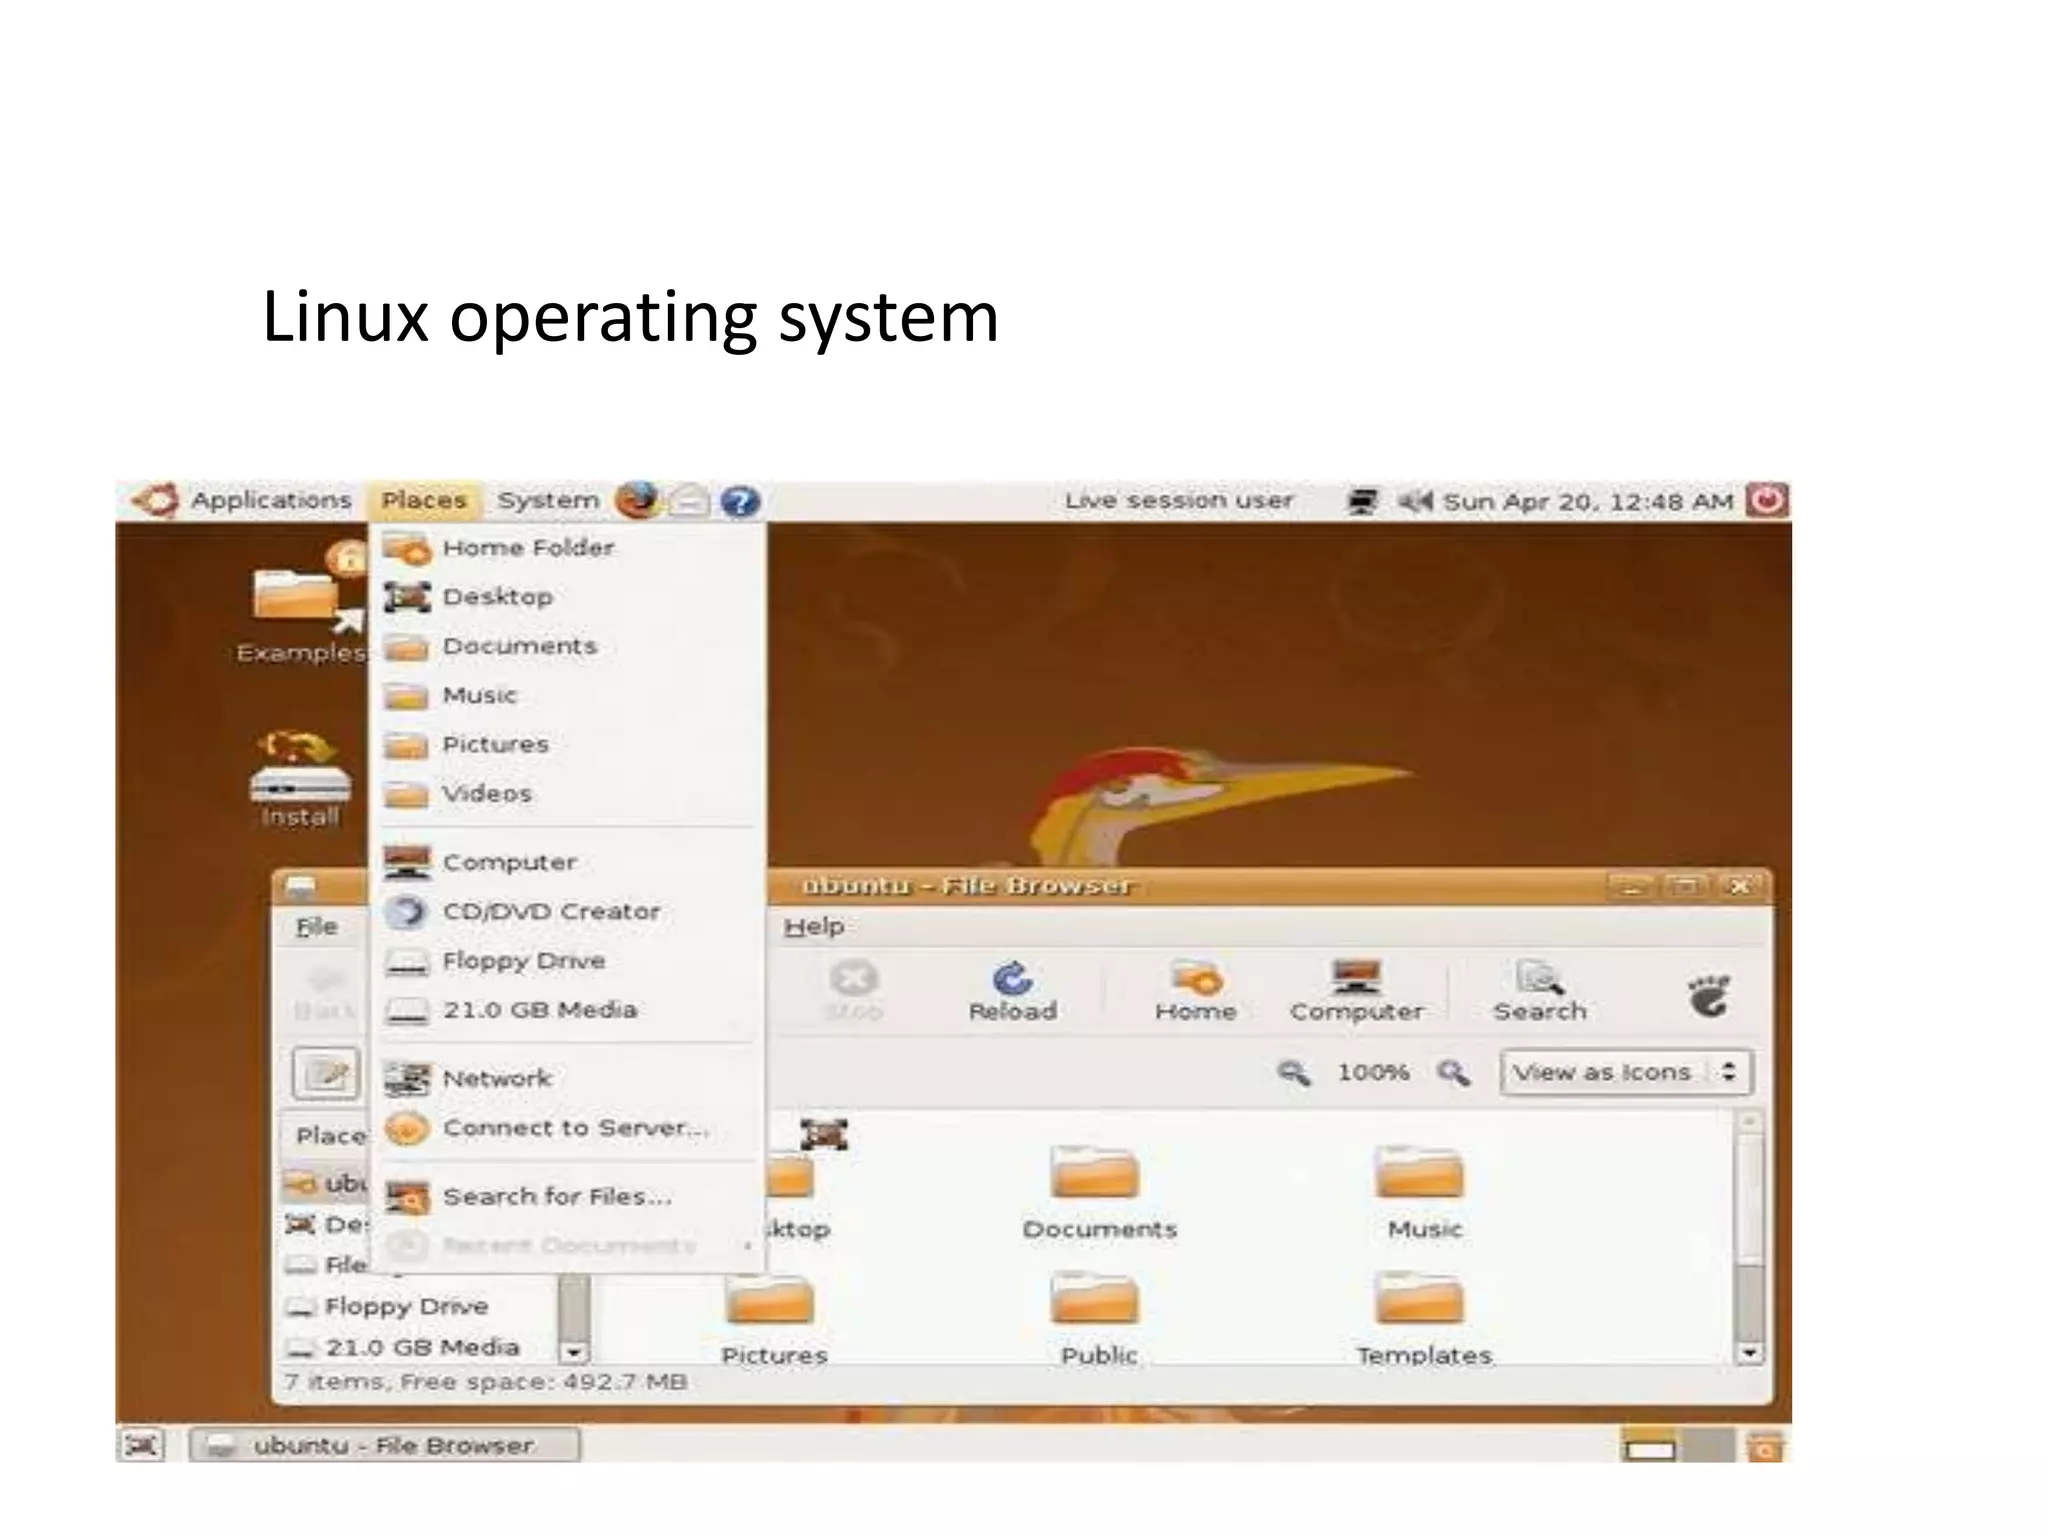Click the Stop toolbar button
The width and height of the screenshot is (2048, 1536).
[x=853, y=990]
